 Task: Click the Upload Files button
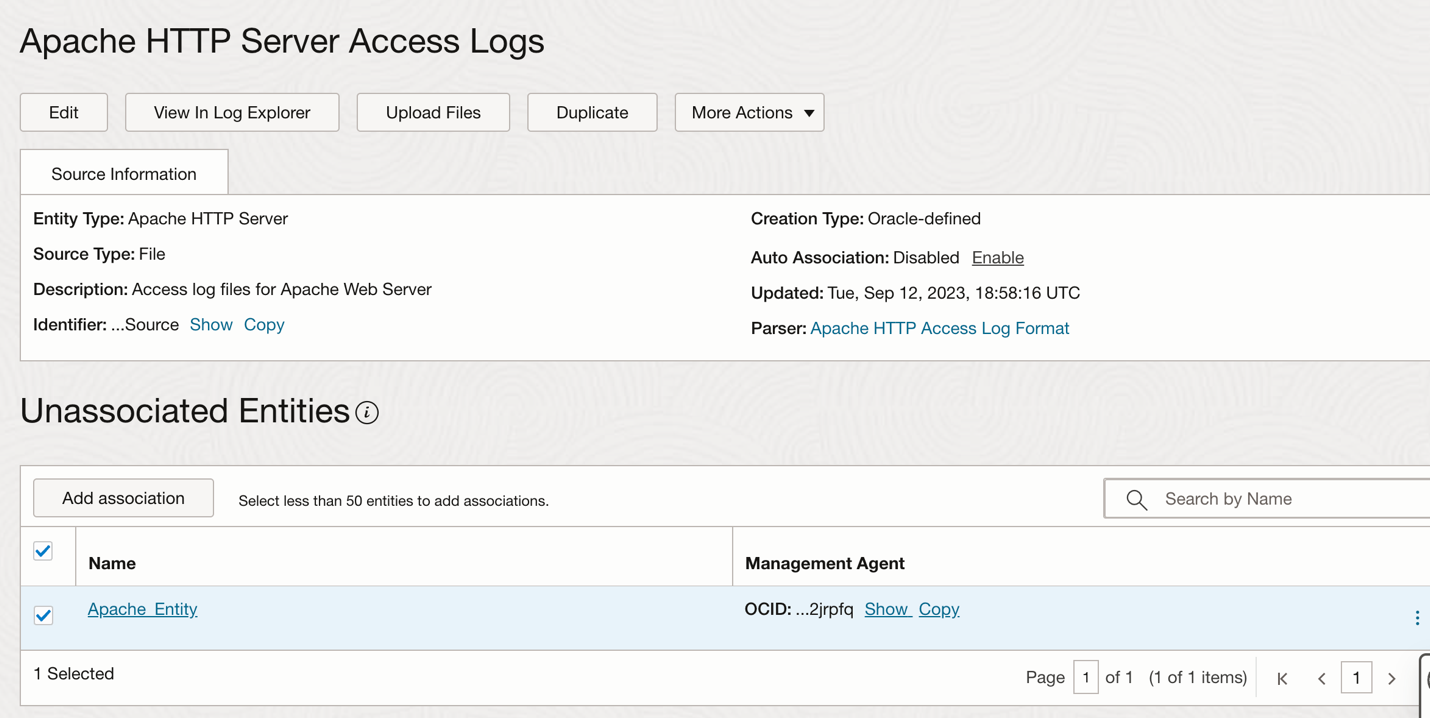[x=432, y=112]
